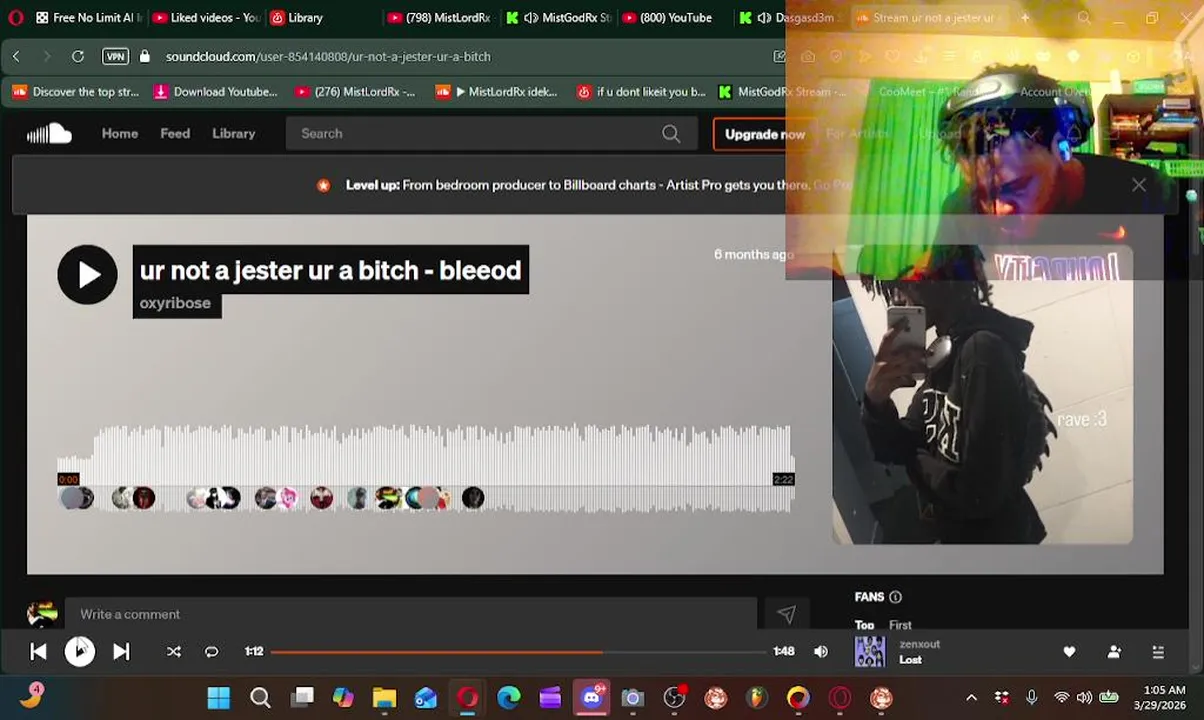Image resolution: width=1204 pixels, height=720 pixels.
Task: Reload the current page
Action: click(78, 56)
